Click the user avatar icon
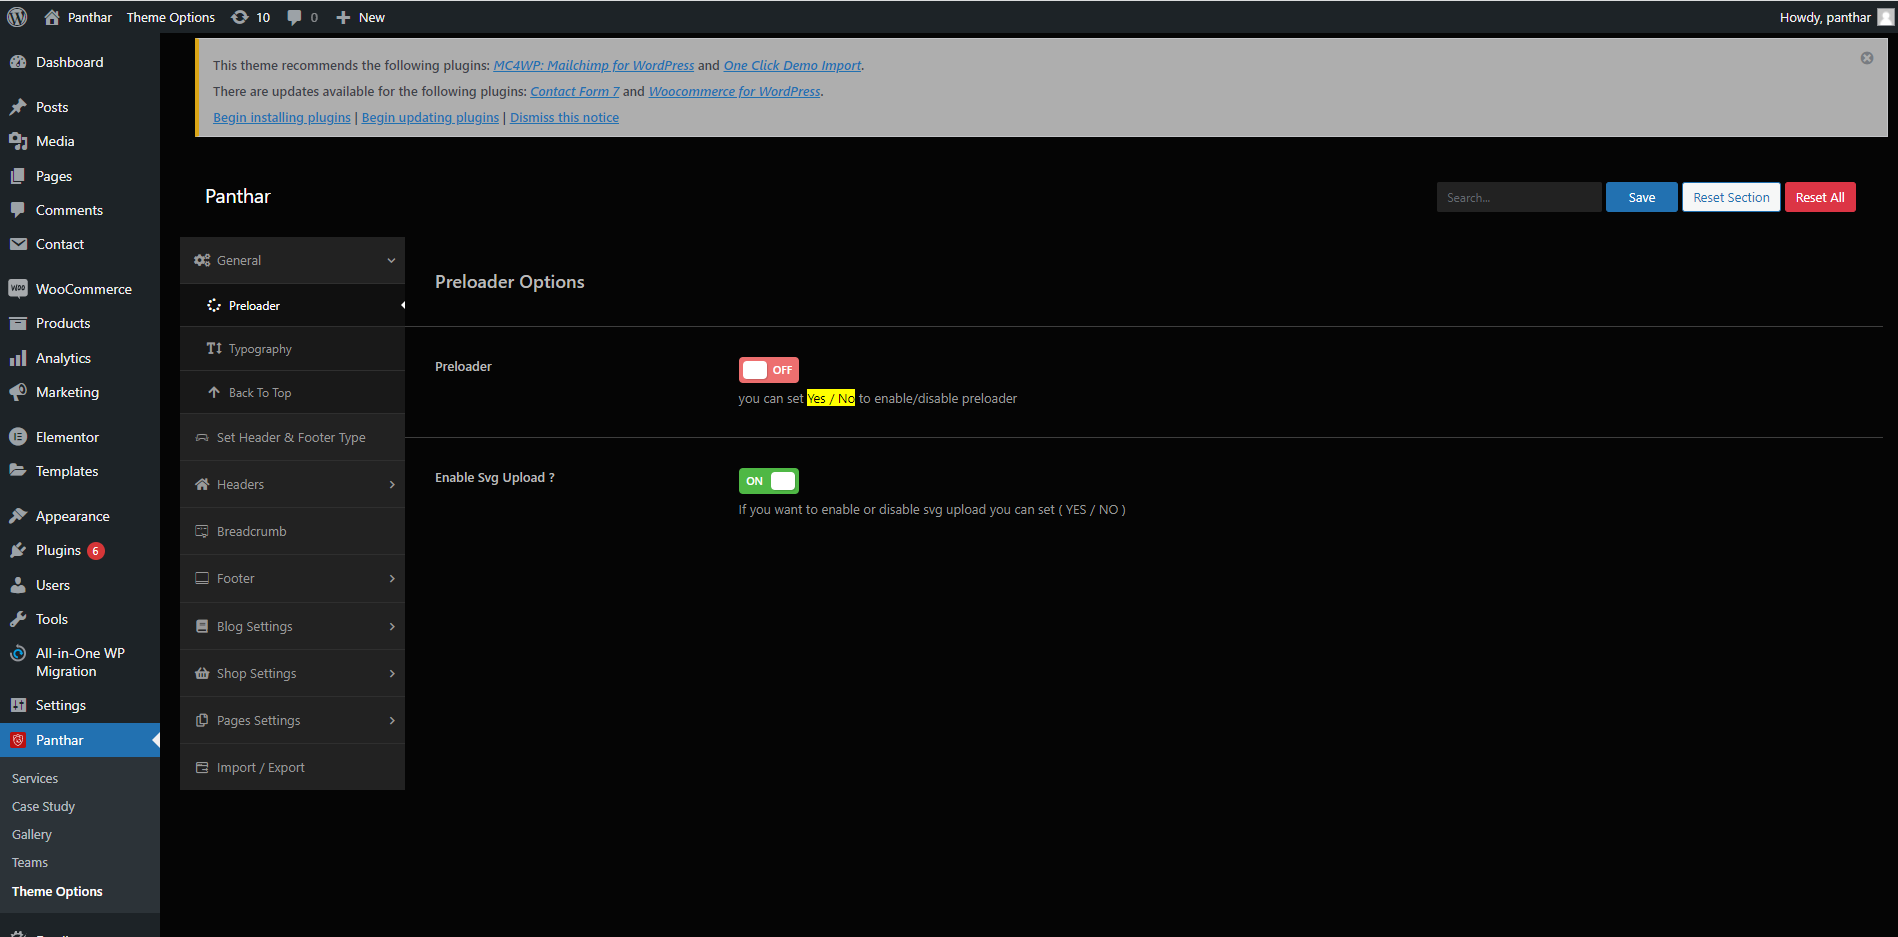 coord(1885,17)
